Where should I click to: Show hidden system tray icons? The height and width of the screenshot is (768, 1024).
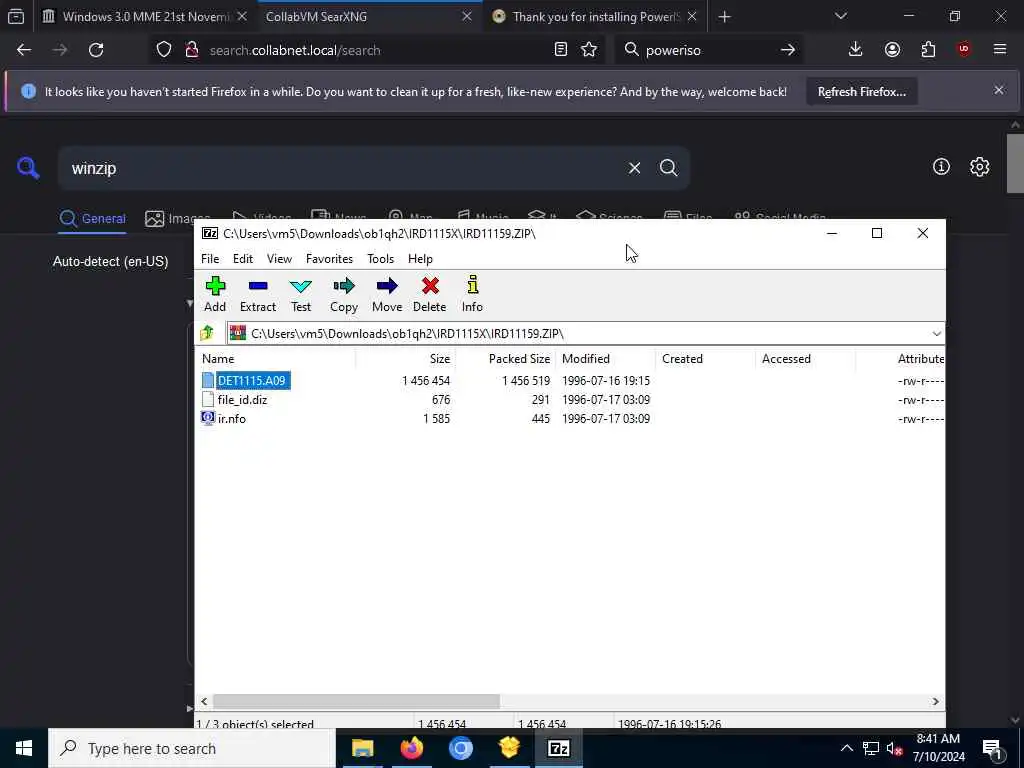(846, 748)
